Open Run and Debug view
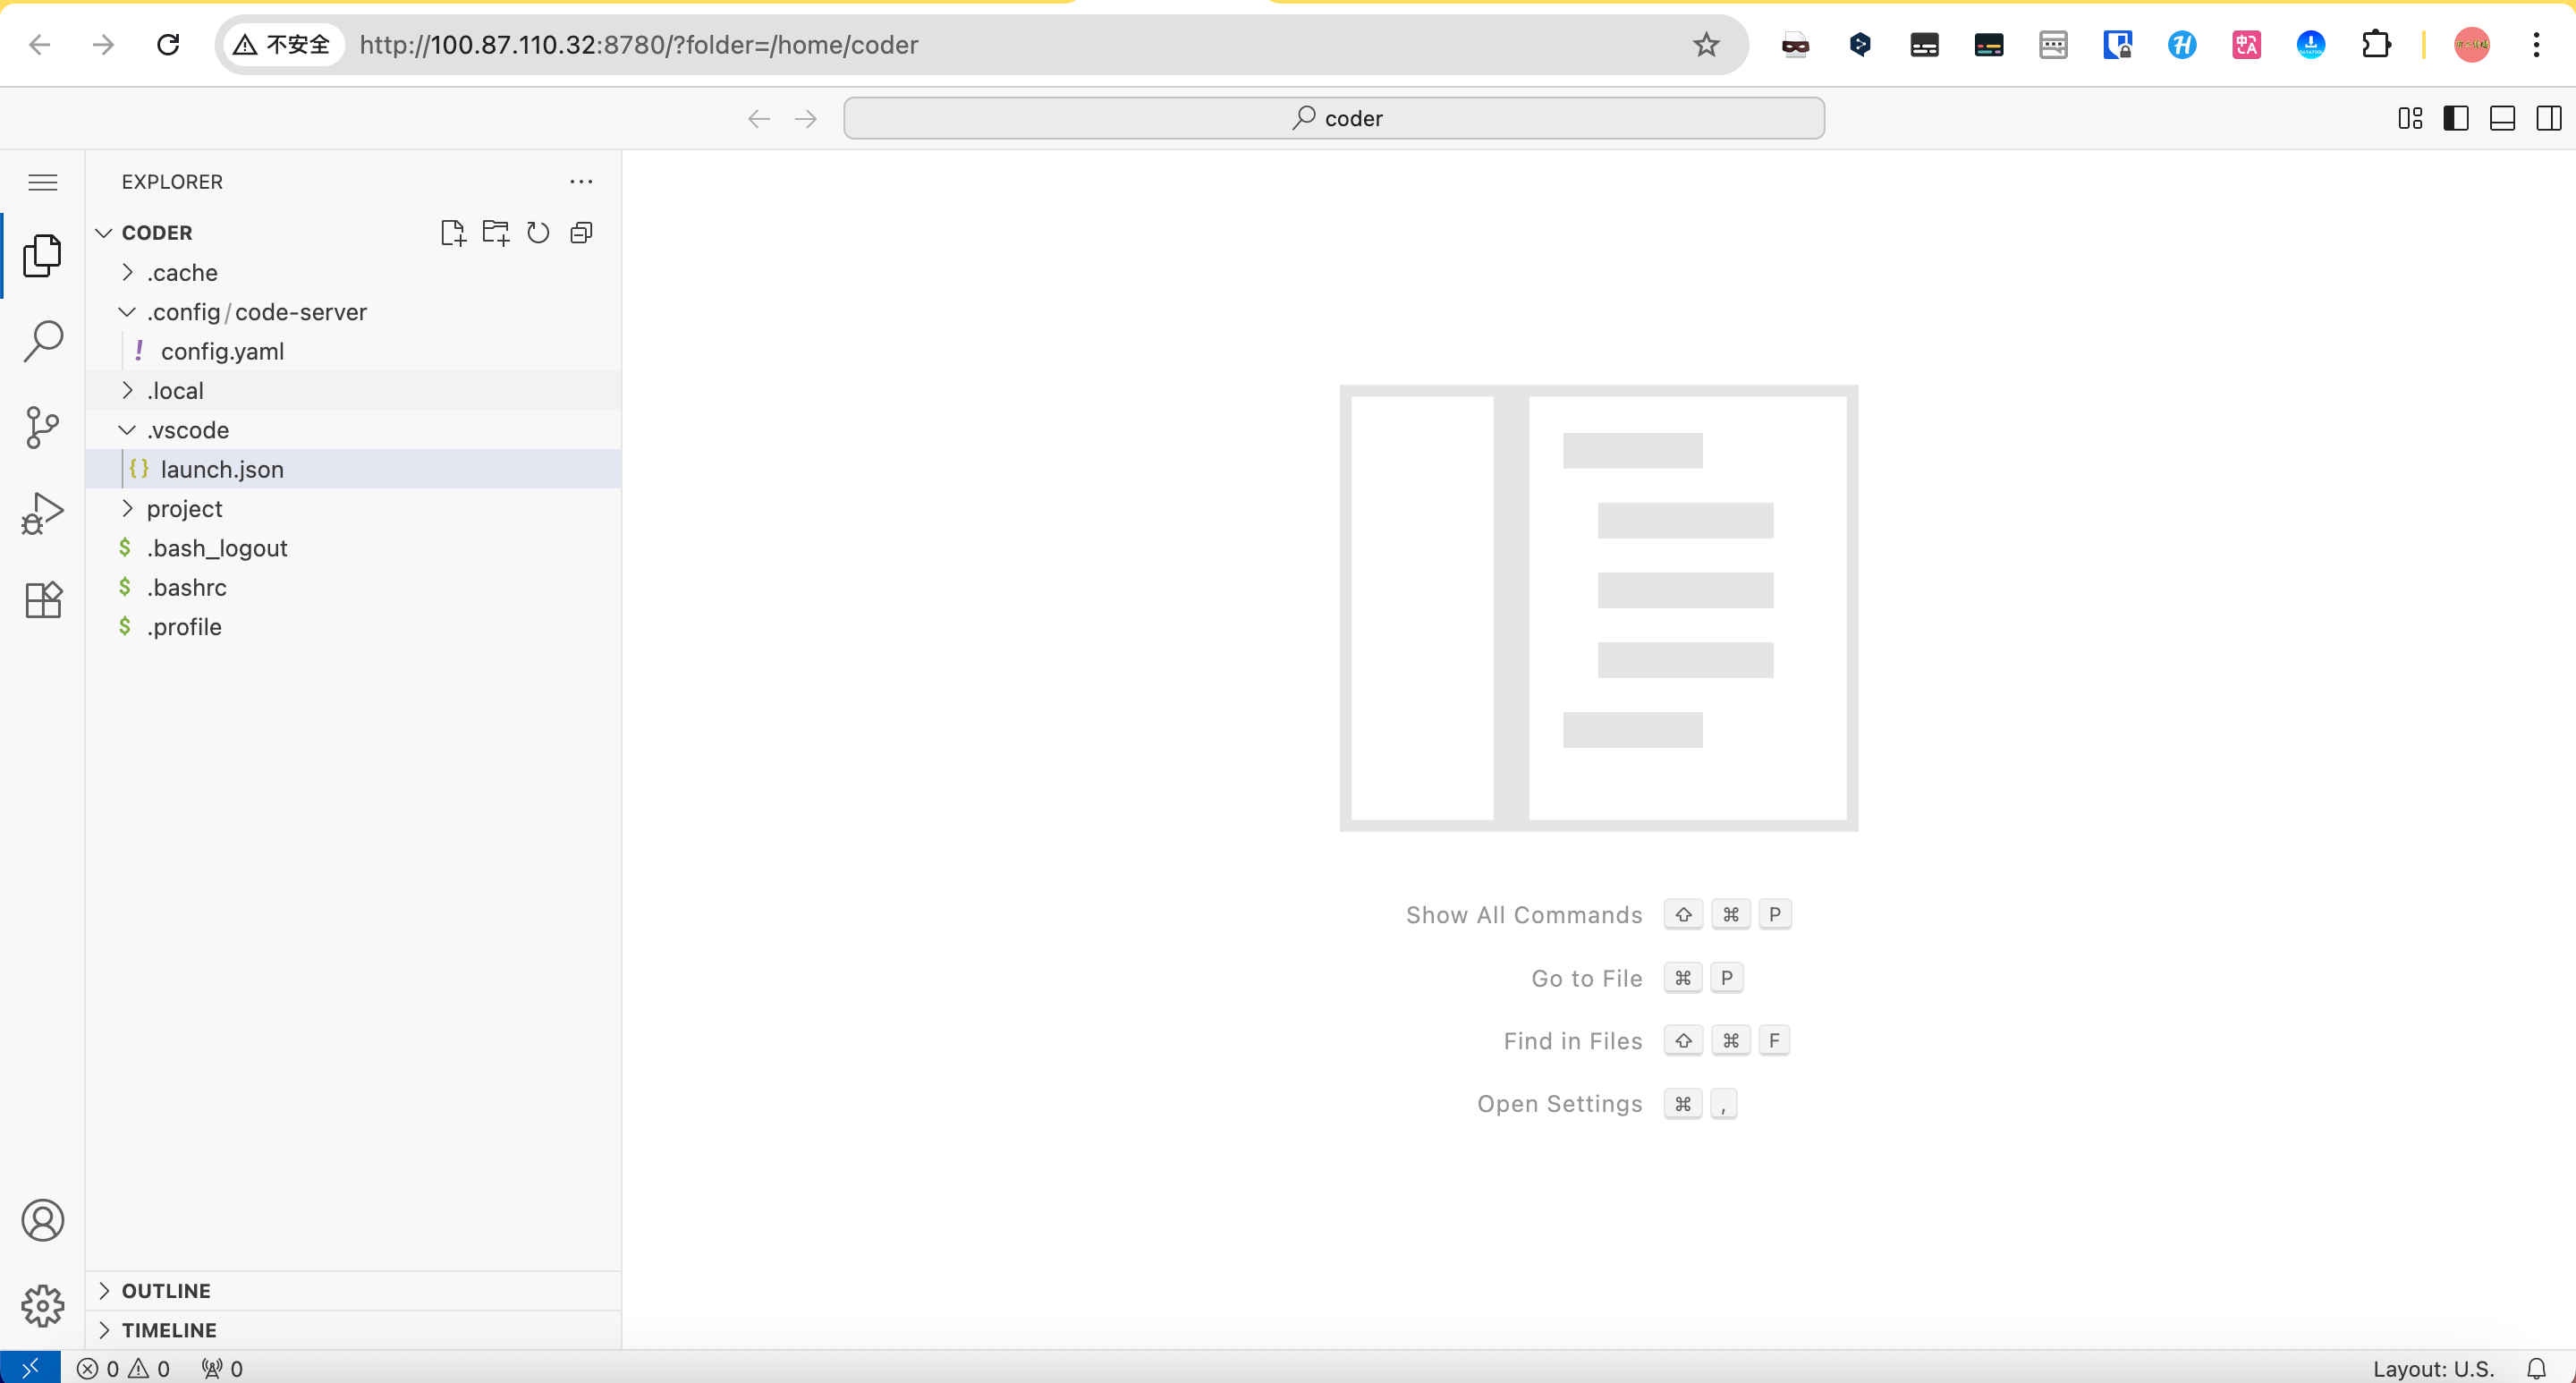 [x=43, y=514]
